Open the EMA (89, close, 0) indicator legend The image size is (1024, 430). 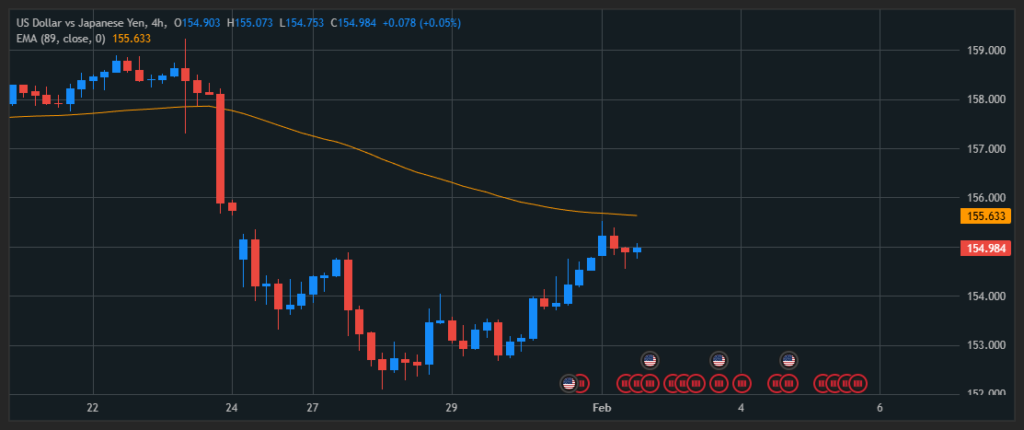click(x=58, y=37)
